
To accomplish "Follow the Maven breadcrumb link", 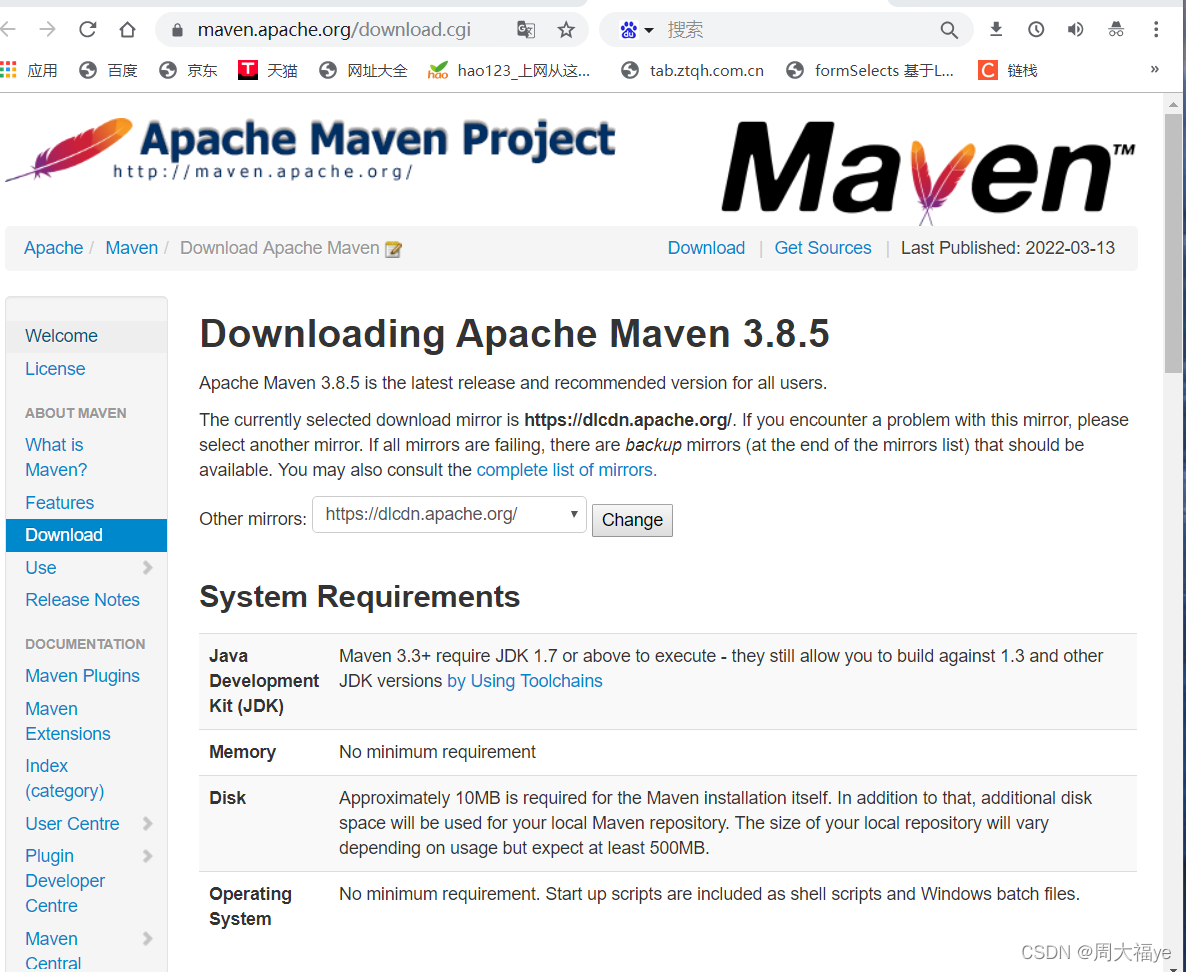I will (132, 248).
